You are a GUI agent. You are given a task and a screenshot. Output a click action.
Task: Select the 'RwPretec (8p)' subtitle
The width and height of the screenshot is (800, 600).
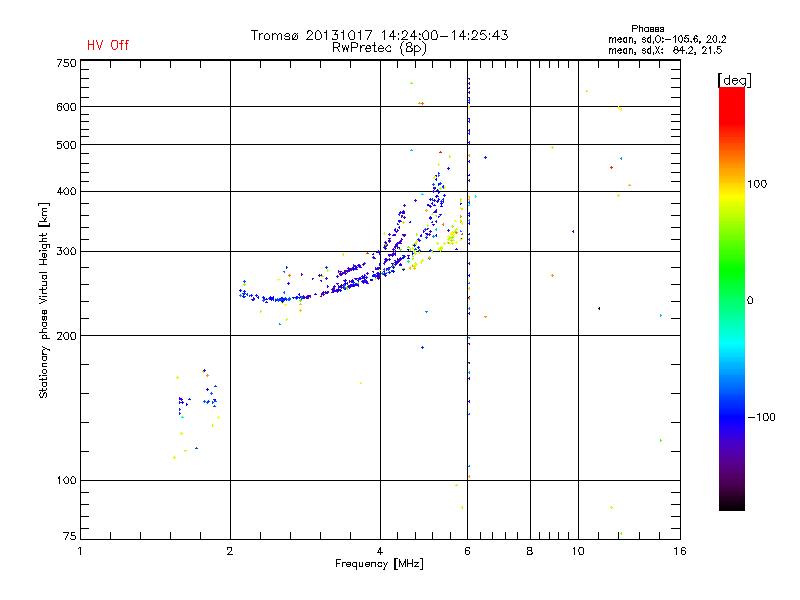pos(379,48)
